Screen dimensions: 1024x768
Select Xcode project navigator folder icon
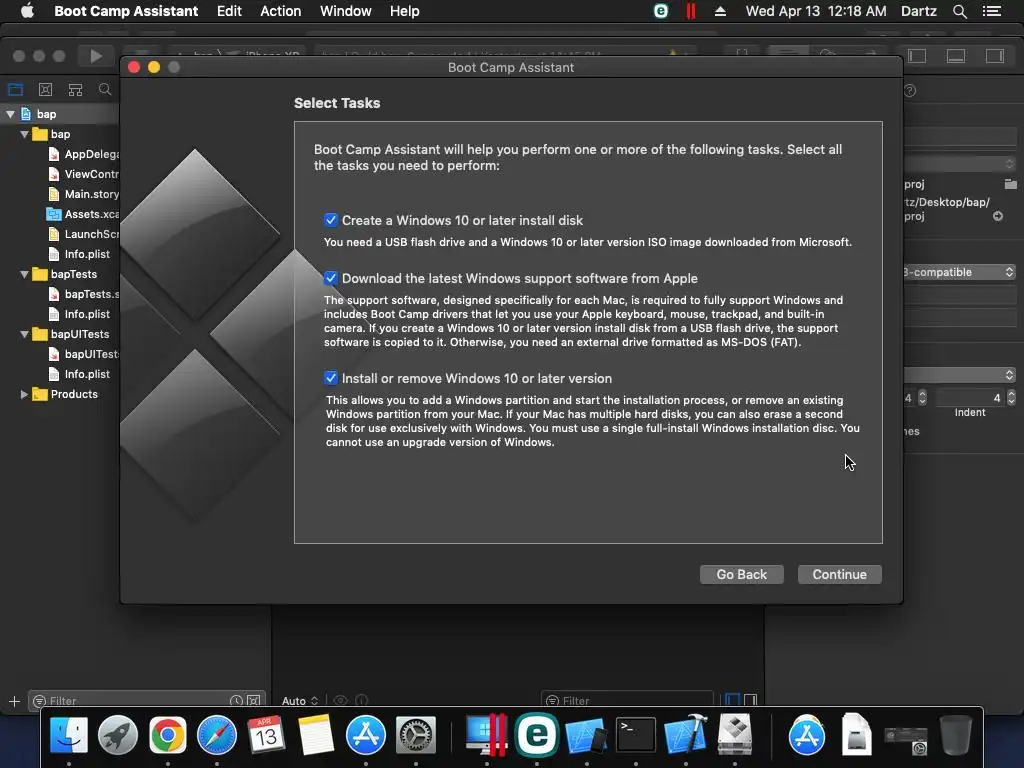[15, 89]
